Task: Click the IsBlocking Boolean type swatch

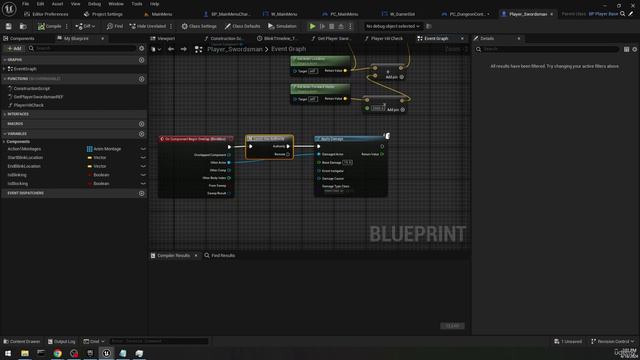Action: (89, 184)
